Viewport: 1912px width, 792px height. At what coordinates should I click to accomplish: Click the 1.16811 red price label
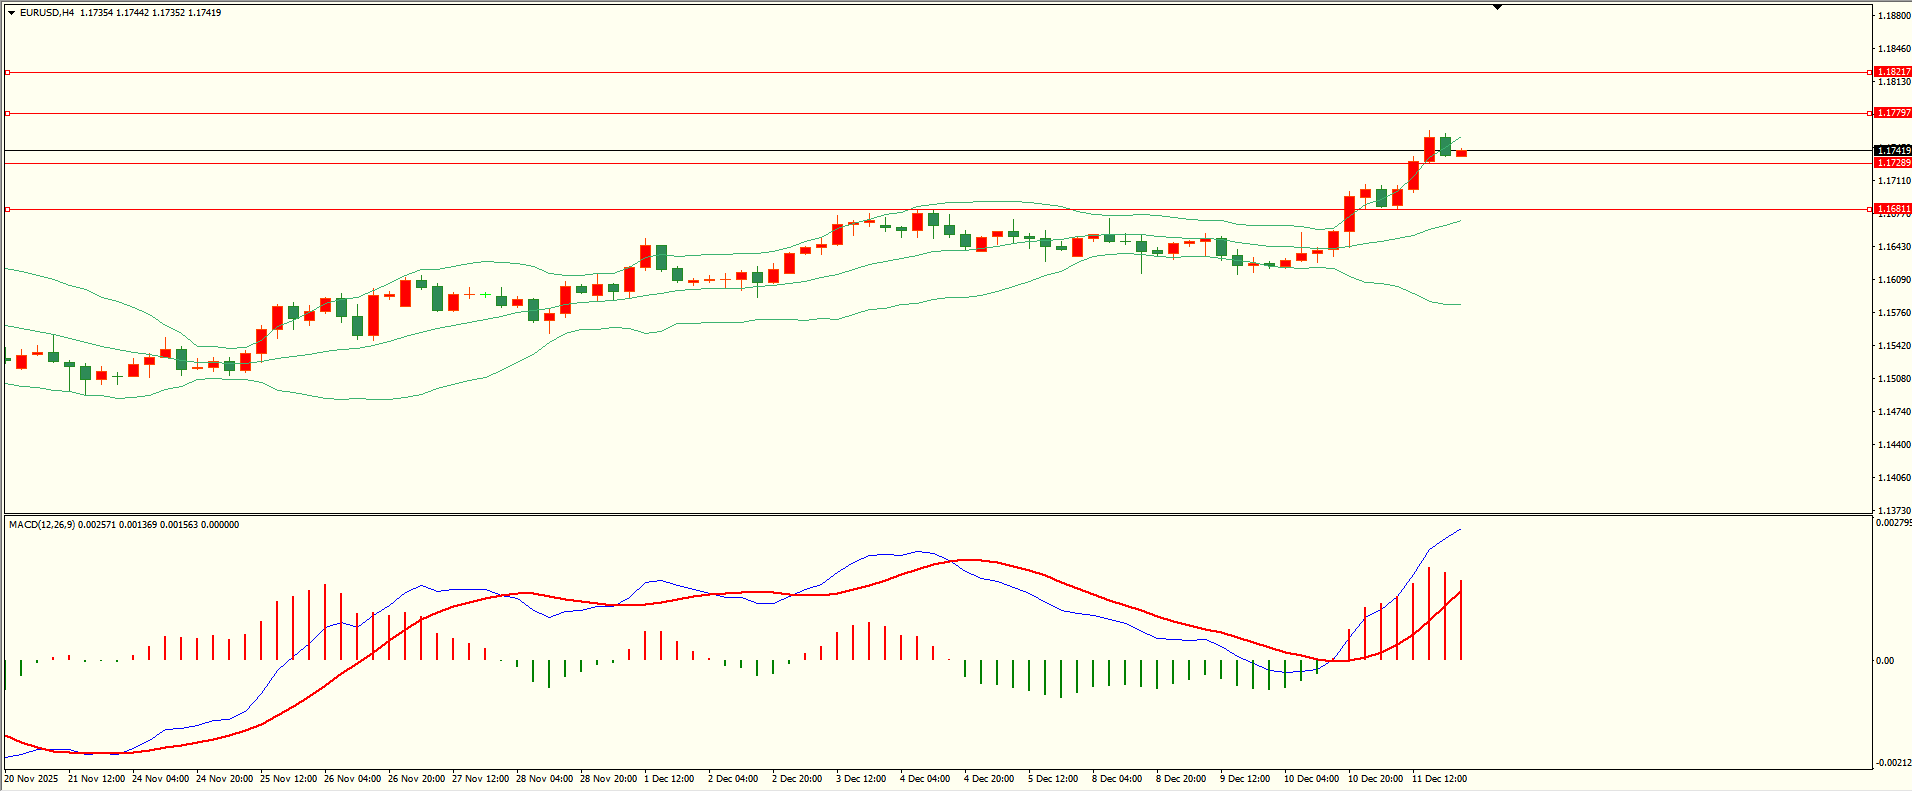[1892, 209]
